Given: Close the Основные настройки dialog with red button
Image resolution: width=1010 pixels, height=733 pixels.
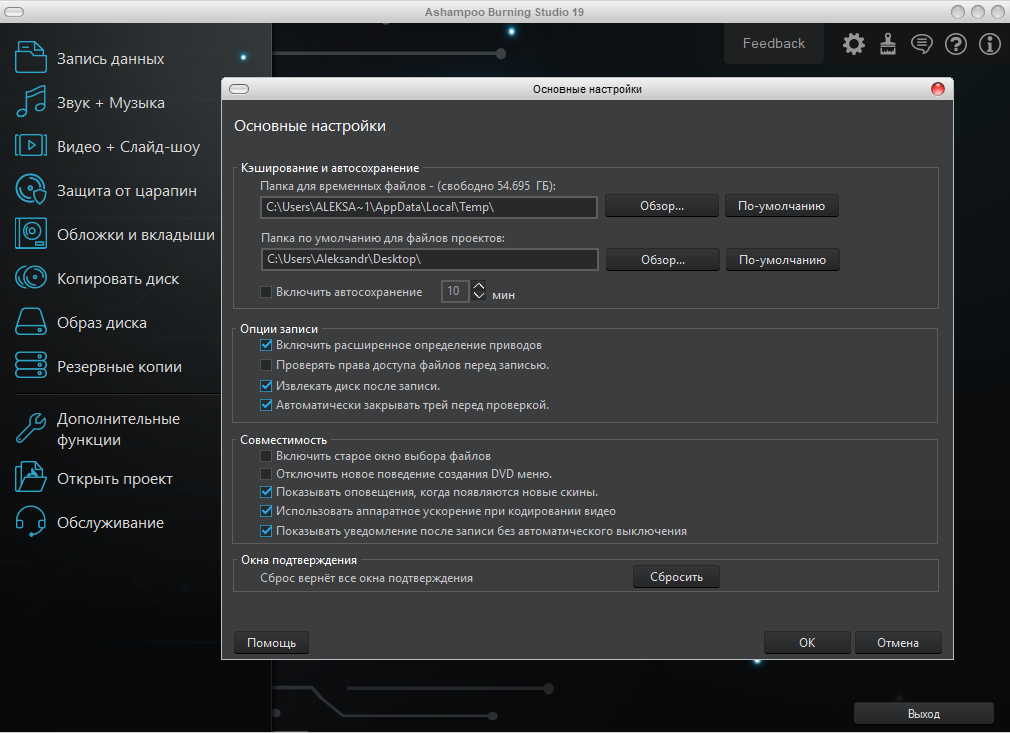Looking at the screenshot, I should 938,89.
